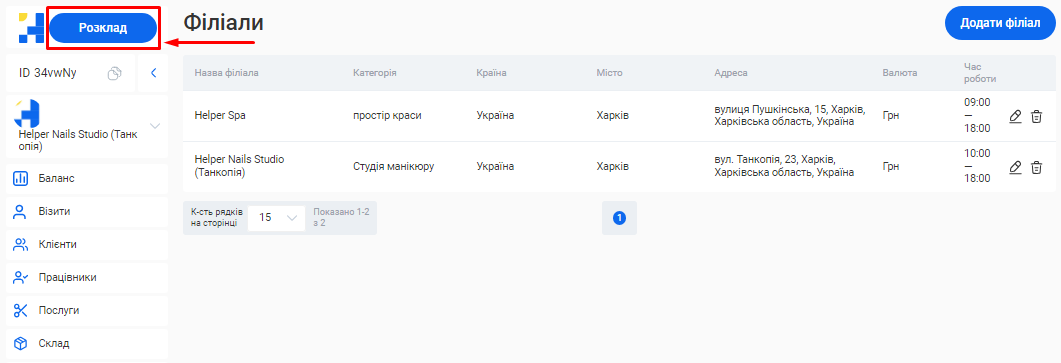Open the Послуги menu item

(87, 311)
